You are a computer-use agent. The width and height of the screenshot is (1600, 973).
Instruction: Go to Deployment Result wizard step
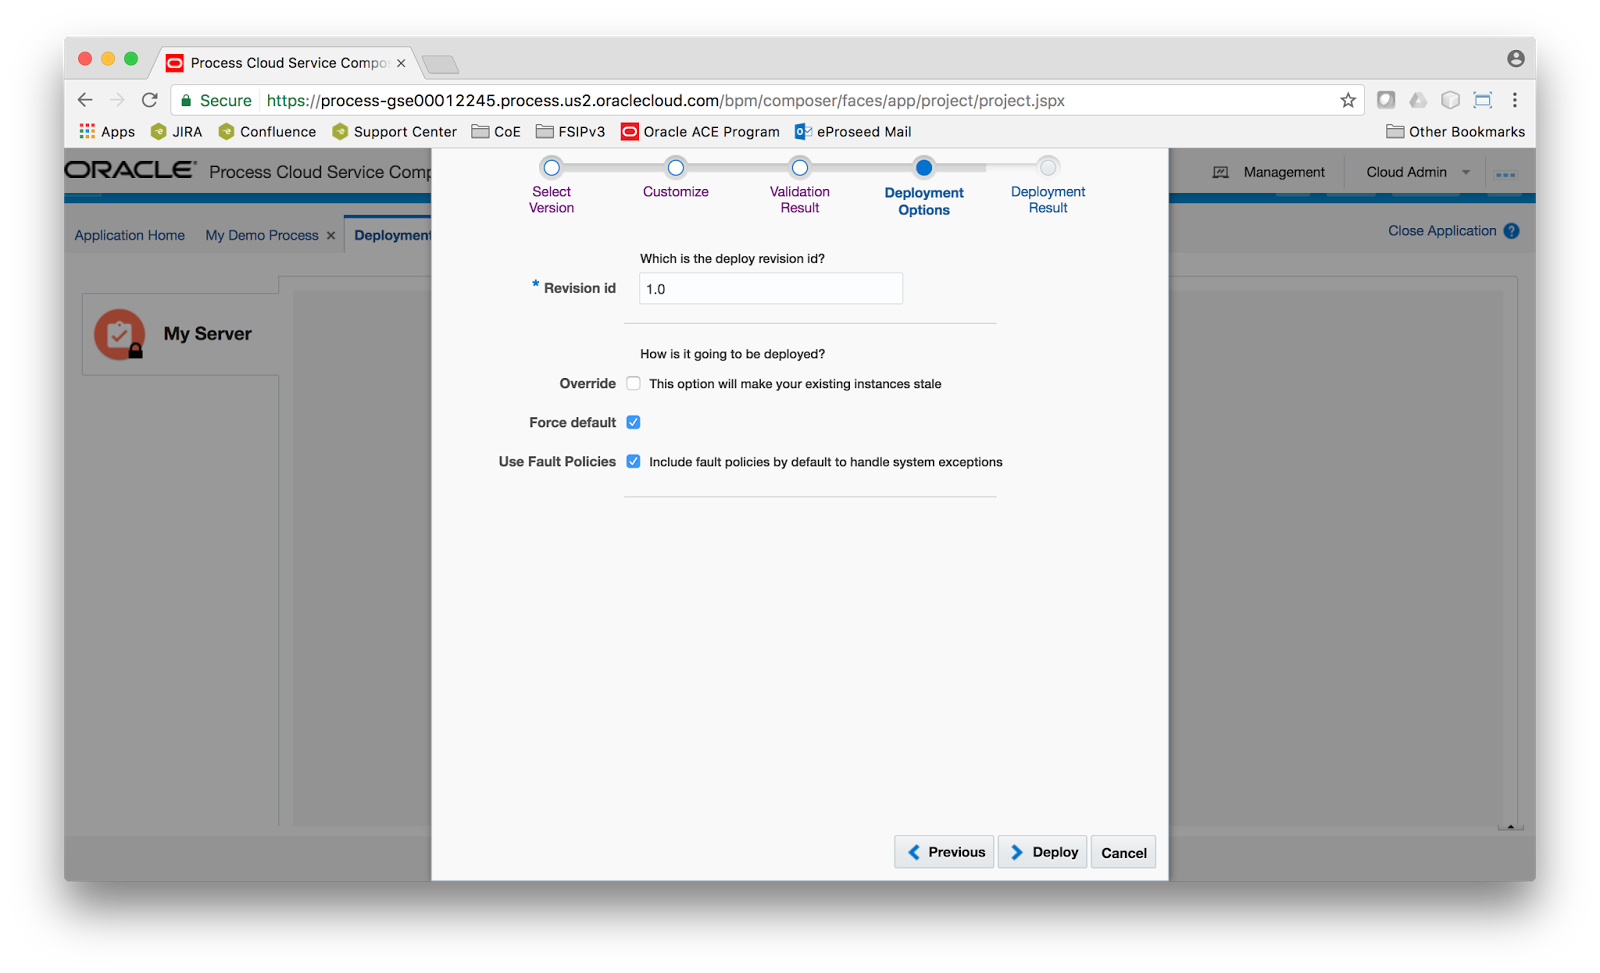click(x=1048, y=185)
